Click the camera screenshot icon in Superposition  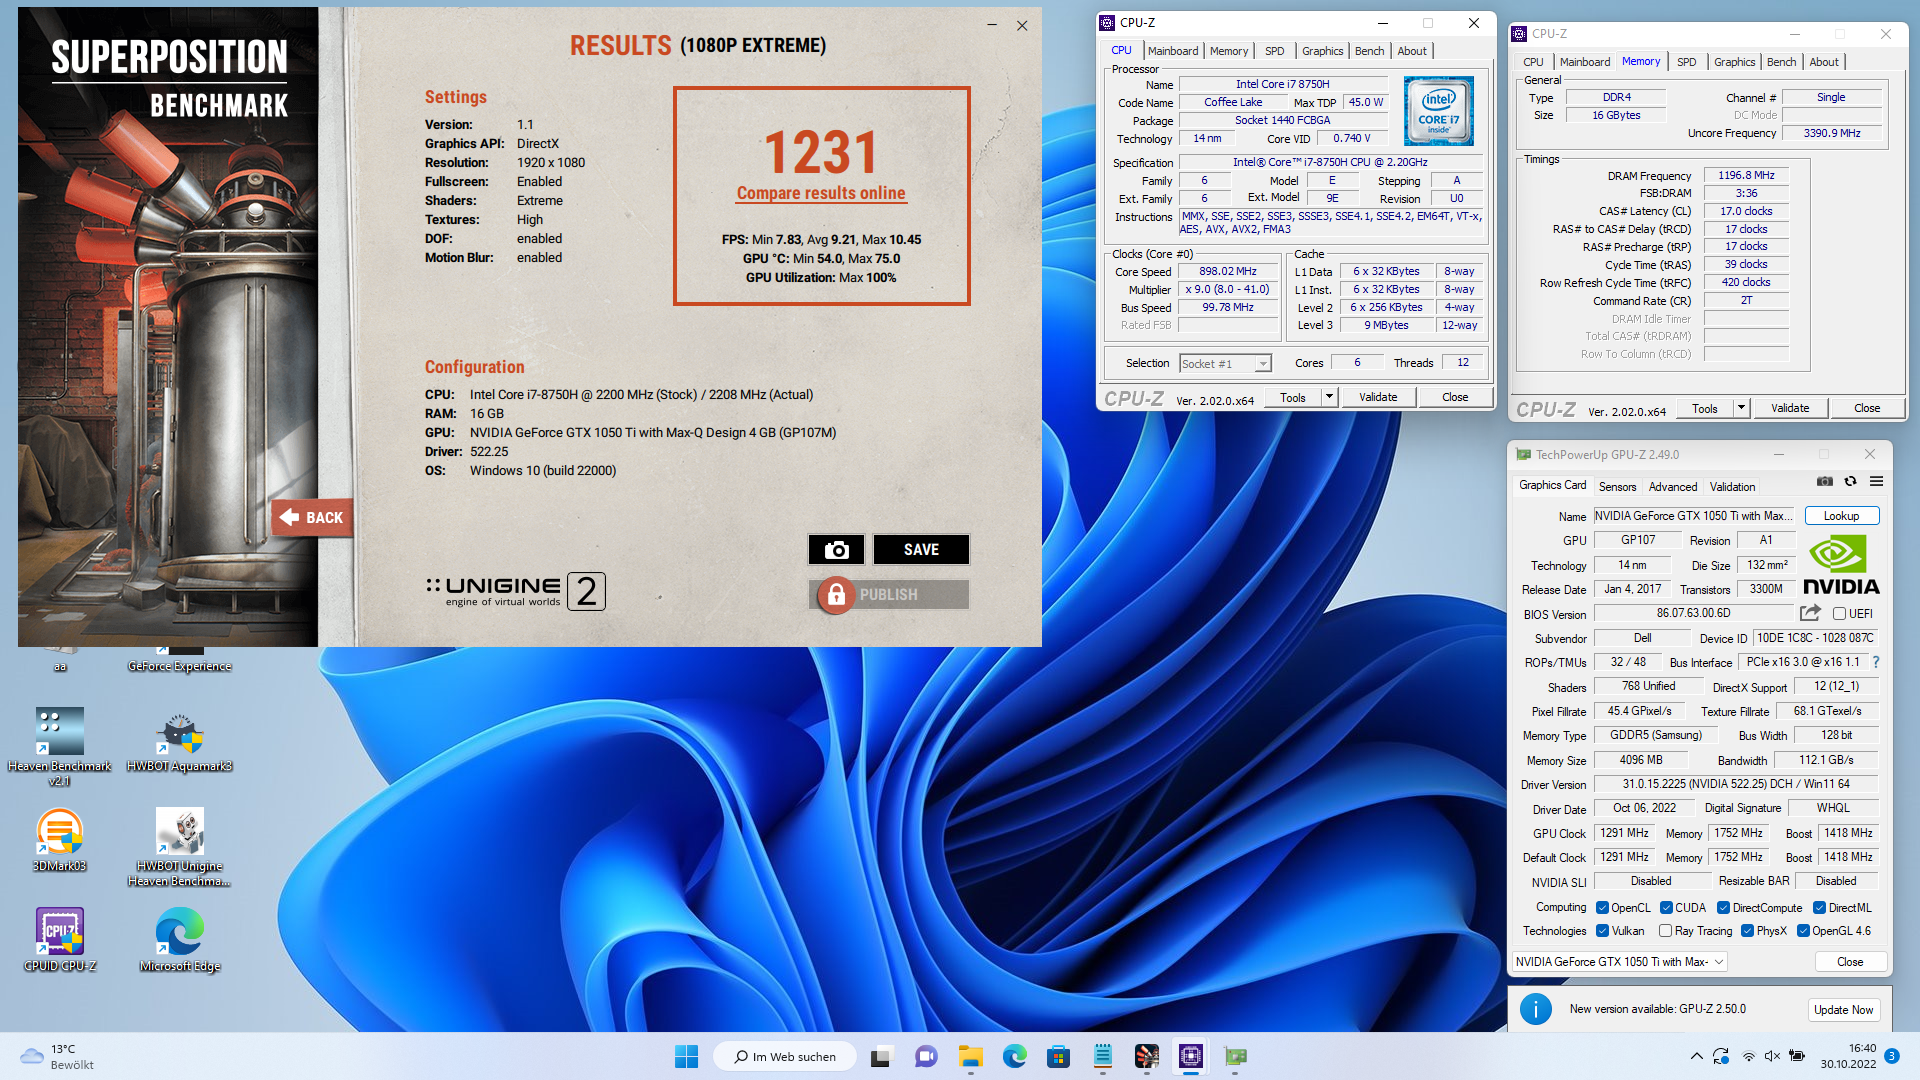pos(836,549)
